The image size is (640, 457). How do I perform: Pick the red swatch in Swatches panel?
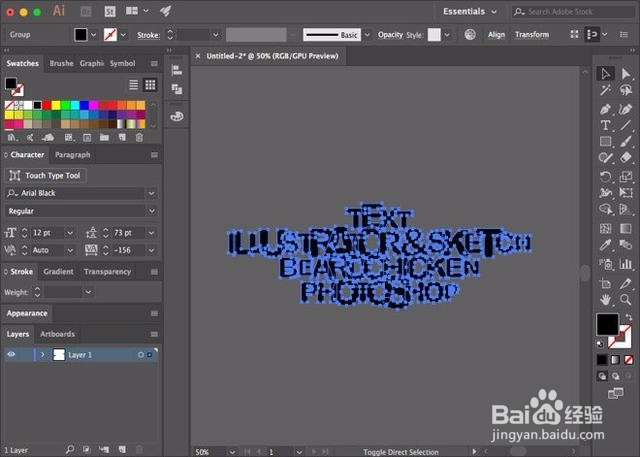tap(47, 105)
